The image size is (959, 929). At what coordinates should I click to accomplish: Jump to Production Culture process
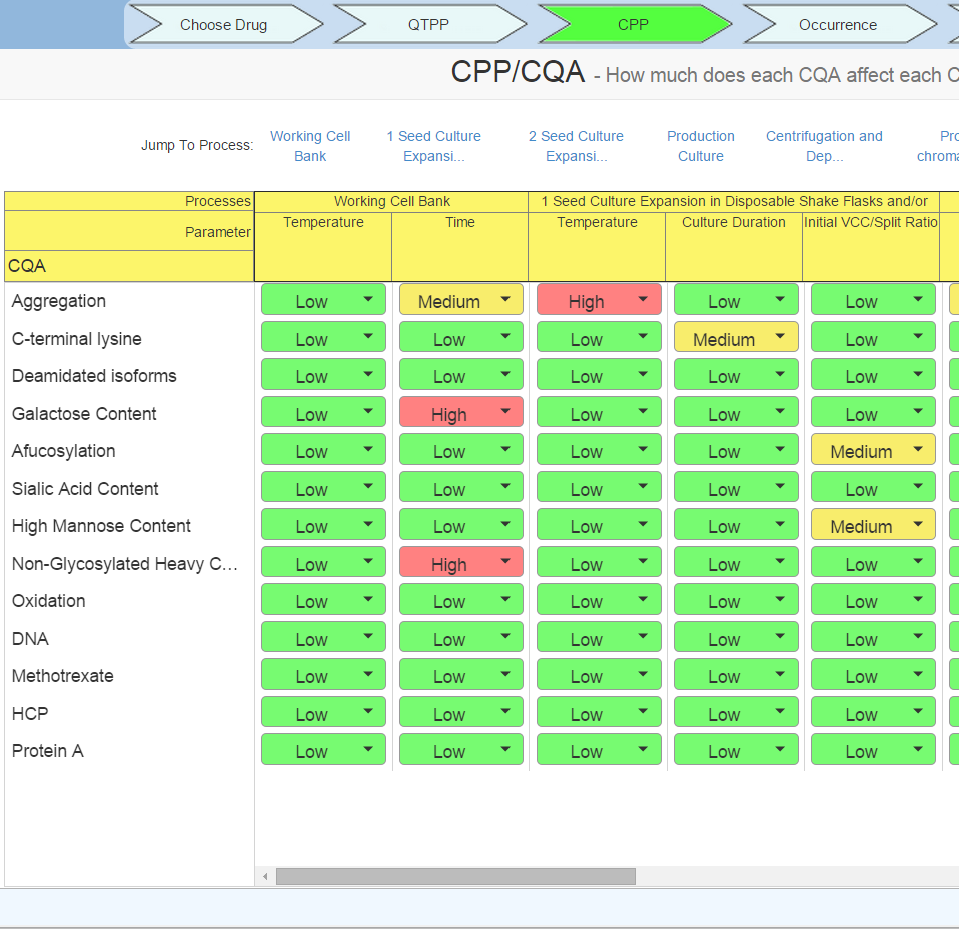(x=701, y=146)
